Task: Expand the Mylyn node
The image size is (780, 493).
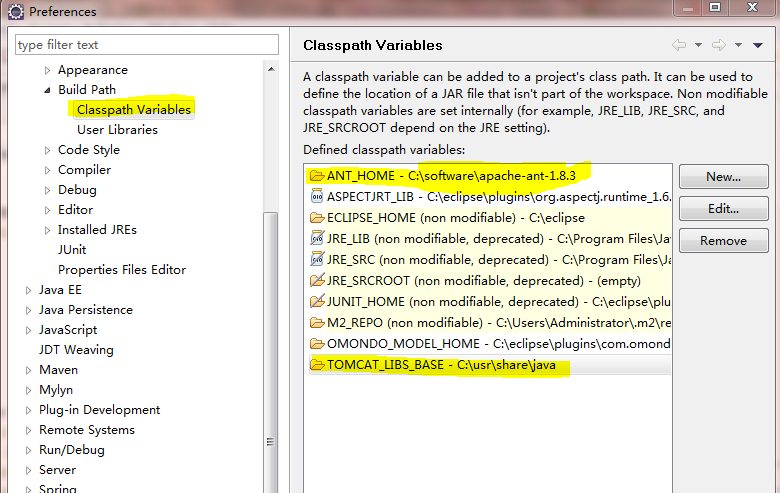Action: coord(28,391)
